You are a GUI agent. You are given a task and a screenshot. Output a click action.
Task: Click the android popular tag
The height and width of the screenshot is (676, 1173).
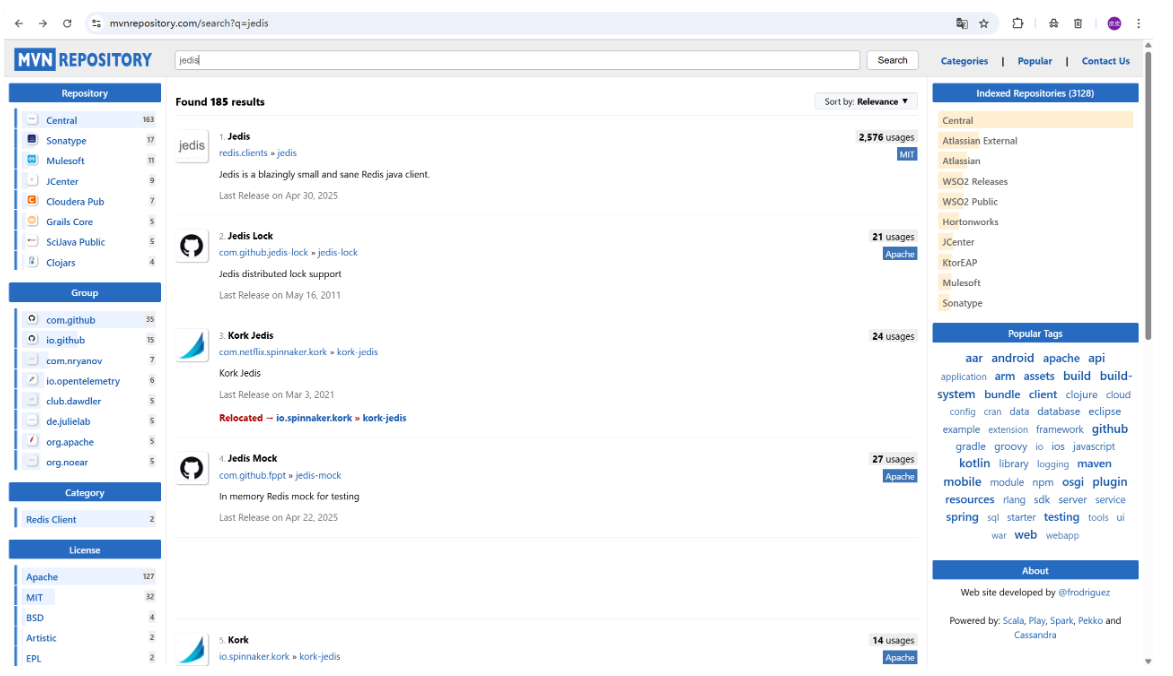[1012, 358]
